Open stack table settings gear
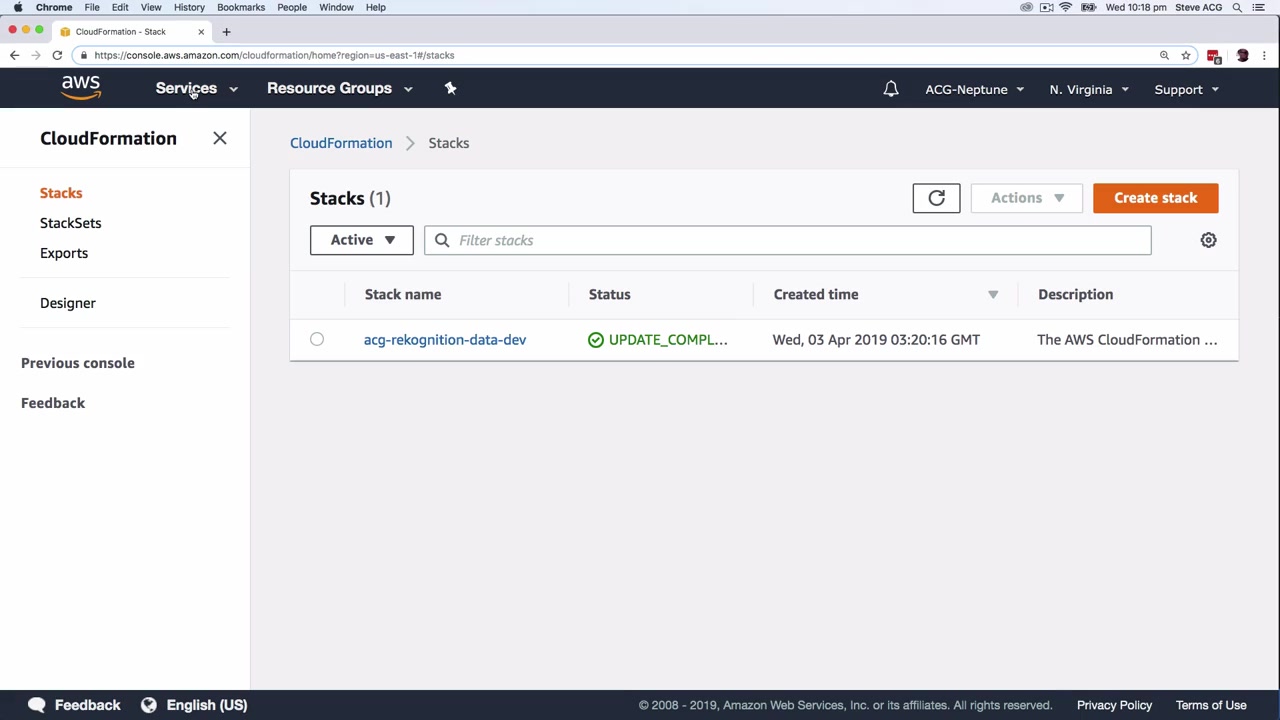 pos(1208,240)
